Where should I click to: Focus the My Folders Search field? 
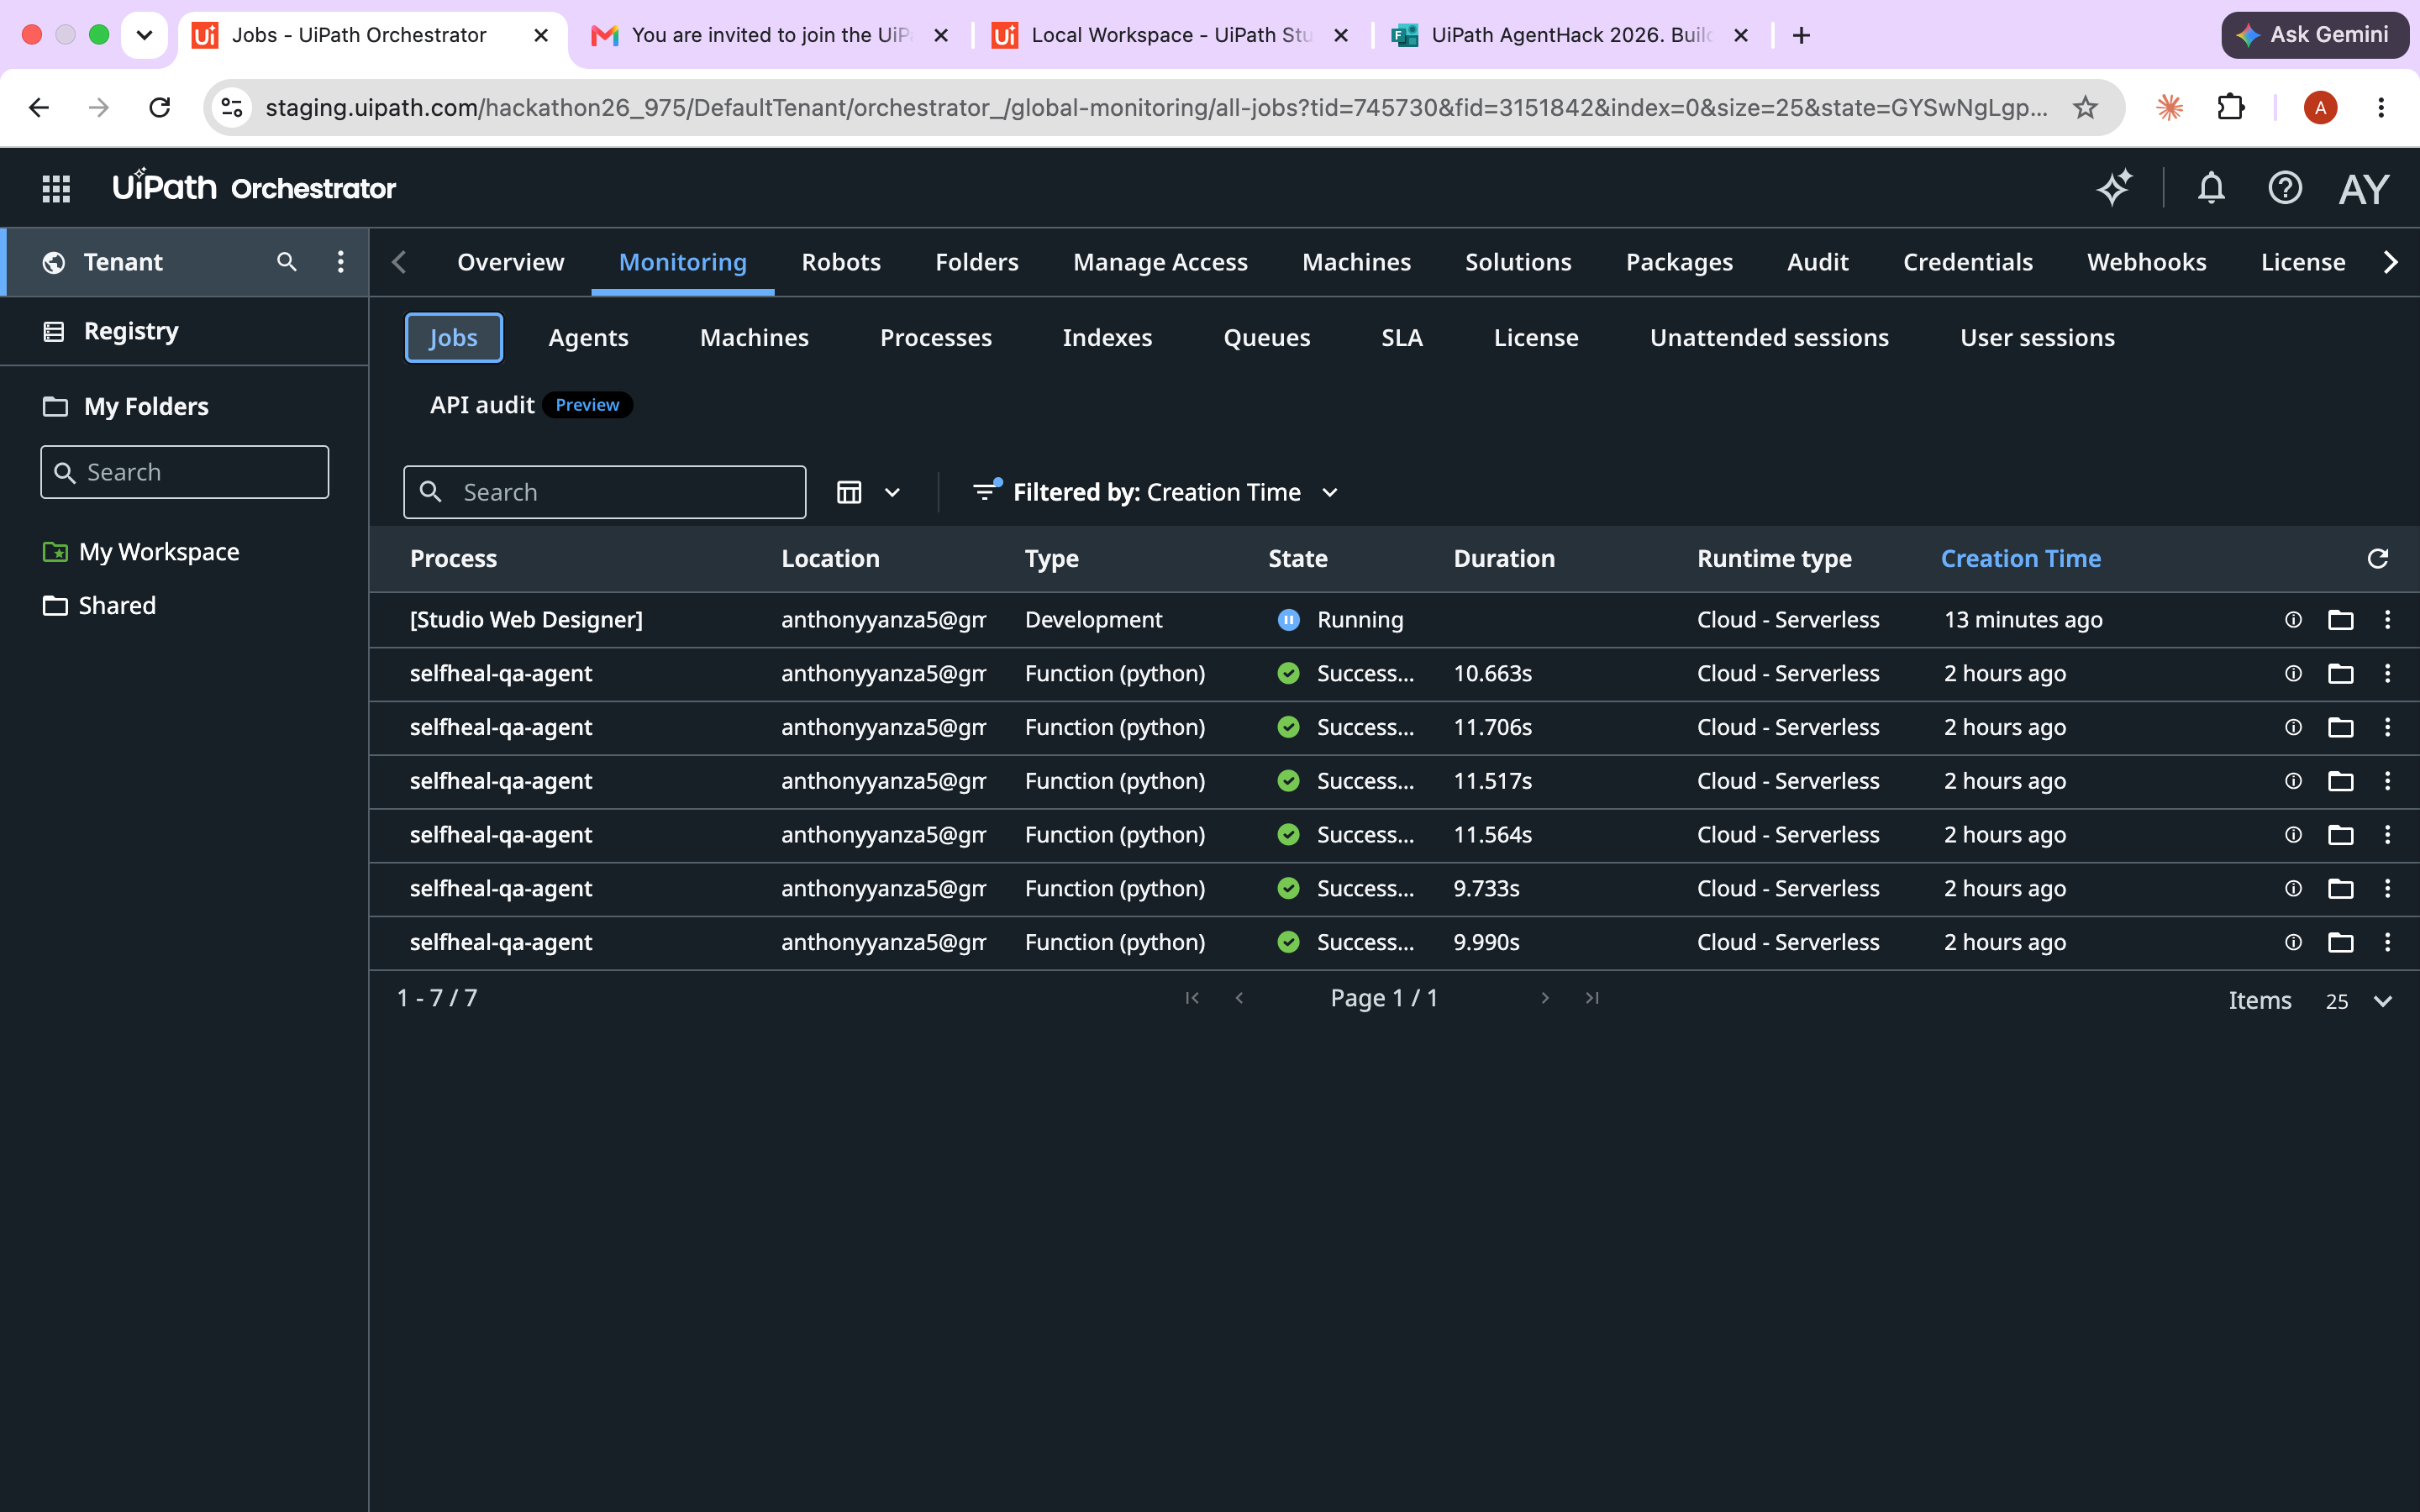184,472
